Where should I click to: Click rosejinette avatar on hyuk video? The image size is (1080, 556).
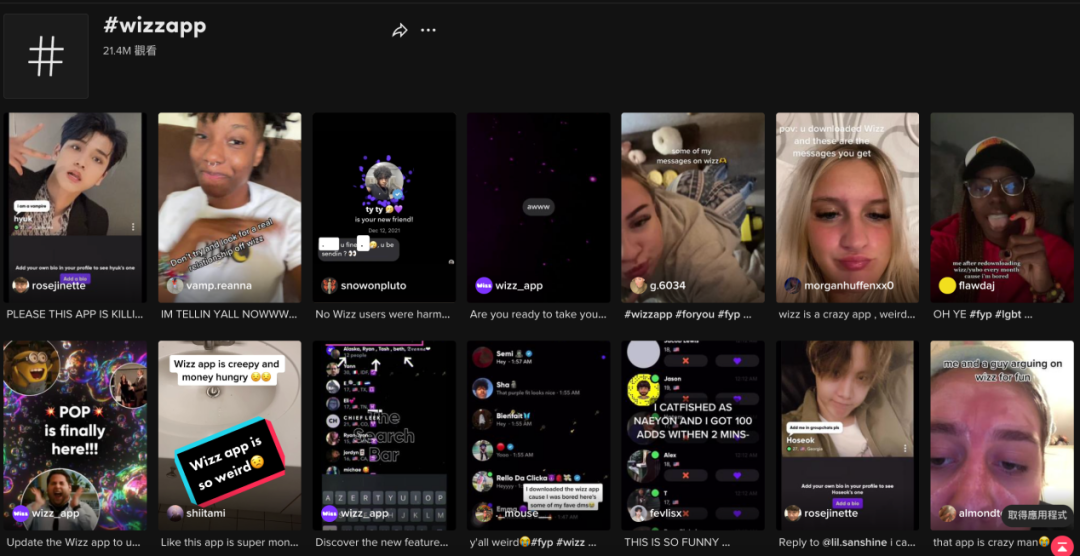click(x=21, y=285)
